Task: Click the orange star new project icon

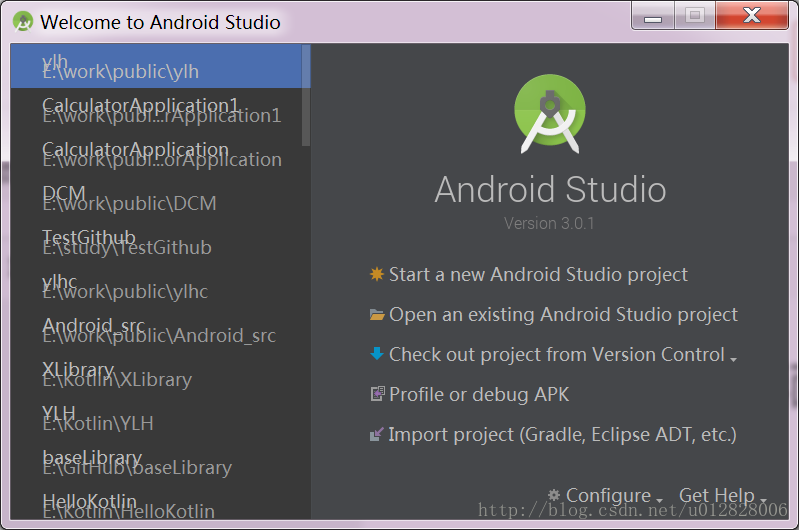Action: [x=377, y=274]
